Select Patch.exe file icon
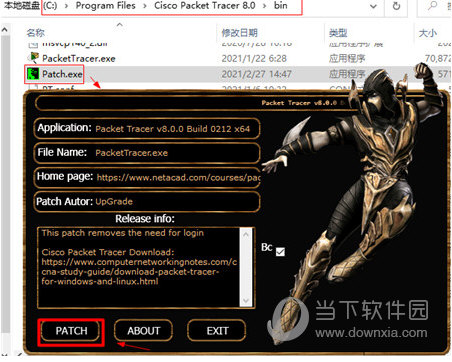 click(33, 74)
